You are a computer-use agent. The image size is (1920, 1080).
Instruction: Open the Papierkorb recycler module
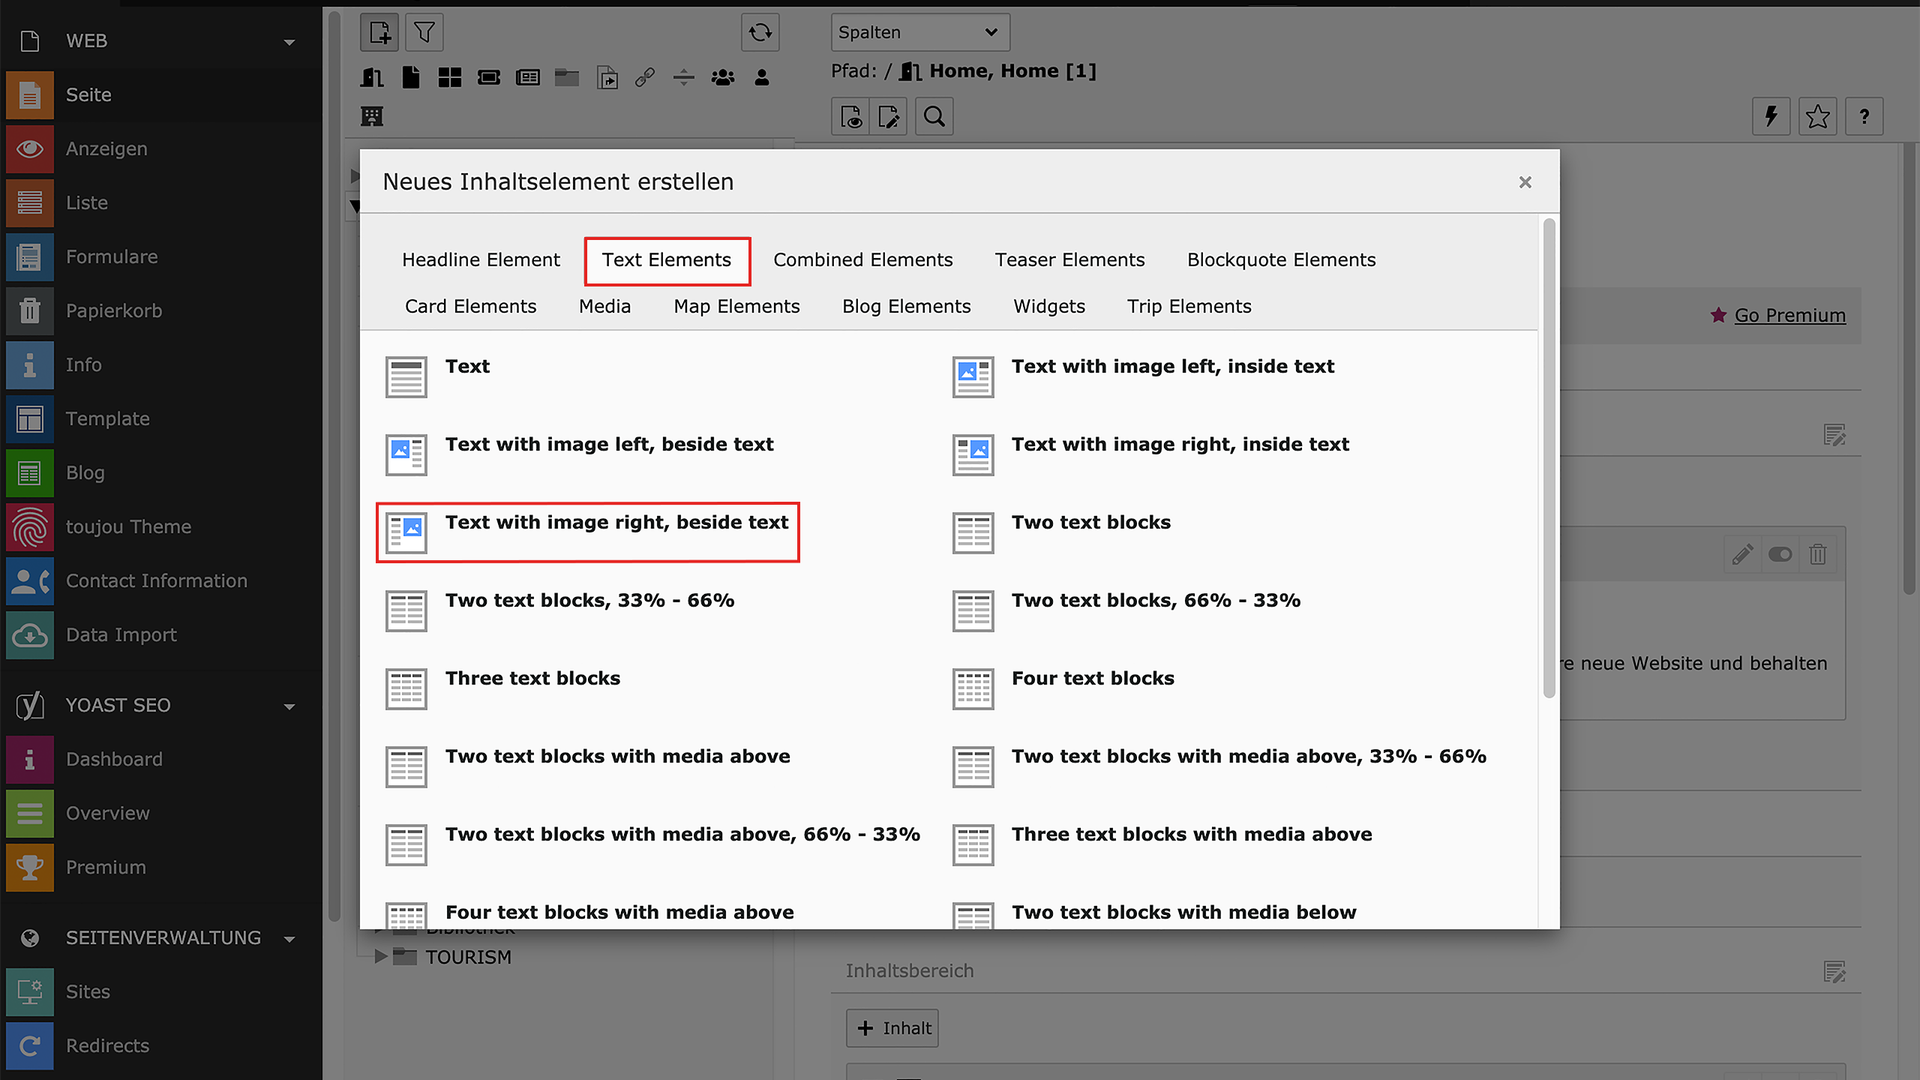113,311
